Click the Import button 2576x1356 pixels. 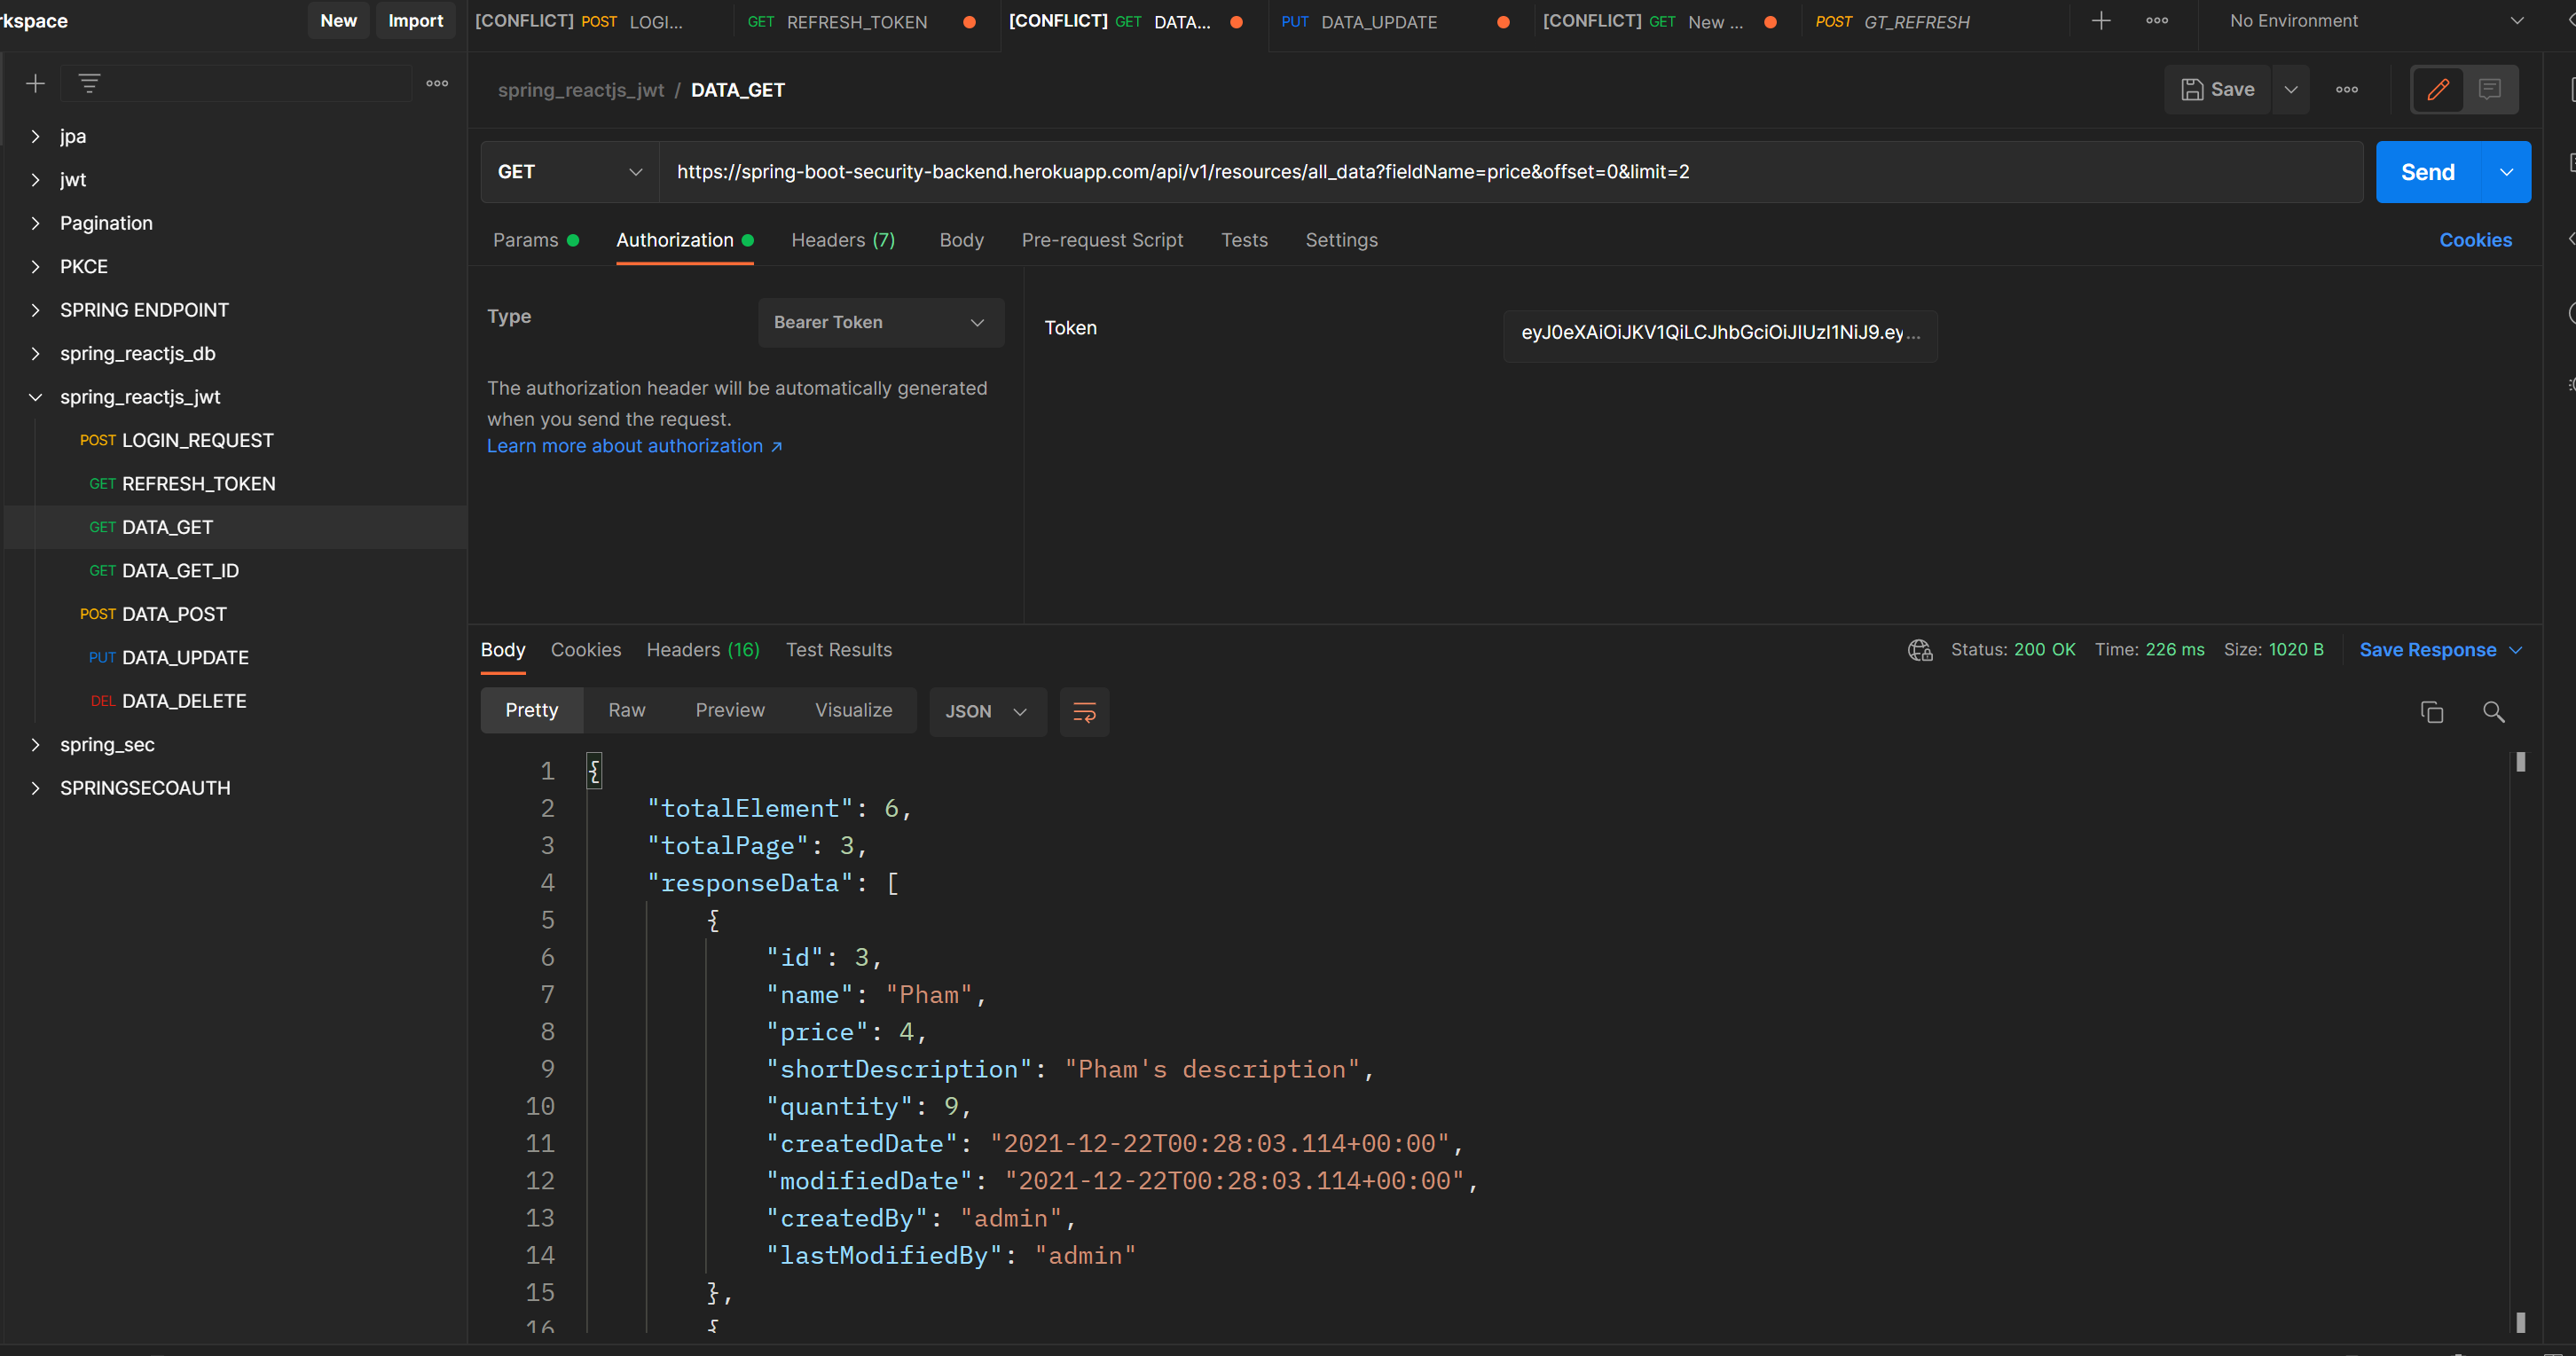pos(415,21)
